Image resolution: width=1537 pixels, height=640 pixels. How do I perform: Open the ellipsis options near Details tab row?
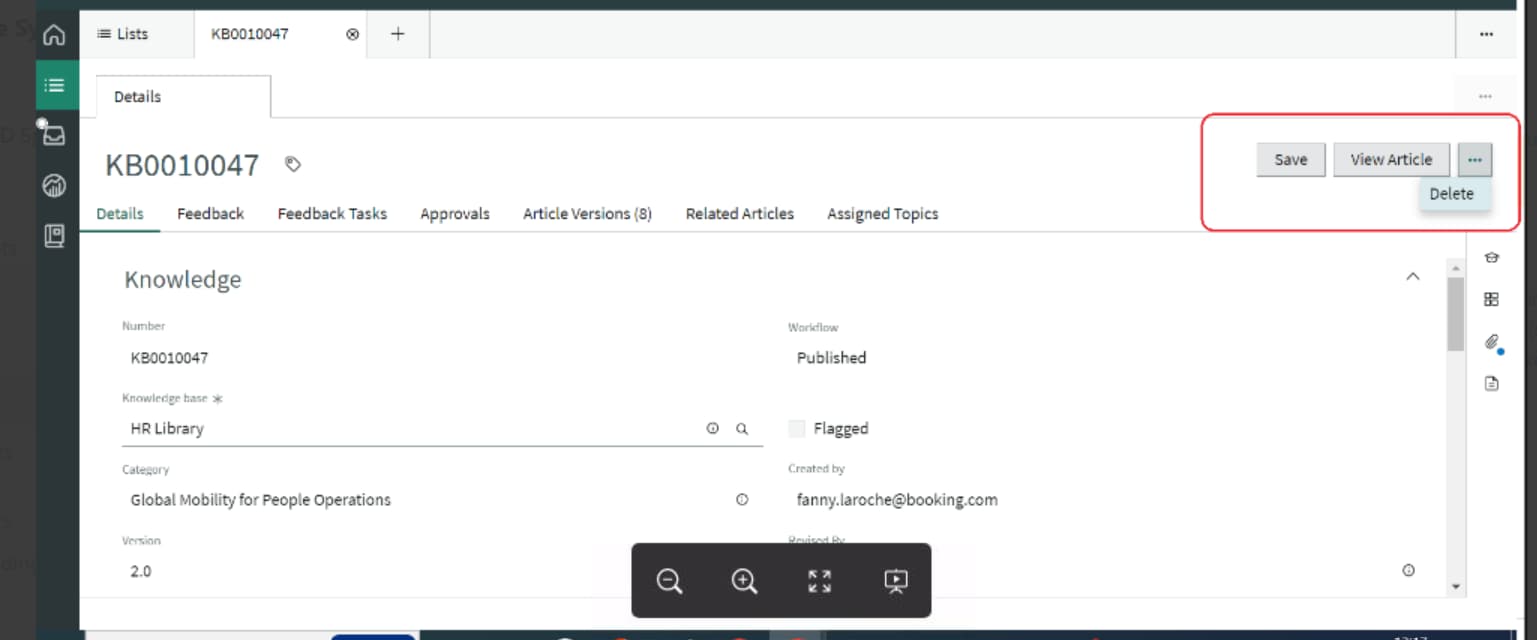(1484, 95)
